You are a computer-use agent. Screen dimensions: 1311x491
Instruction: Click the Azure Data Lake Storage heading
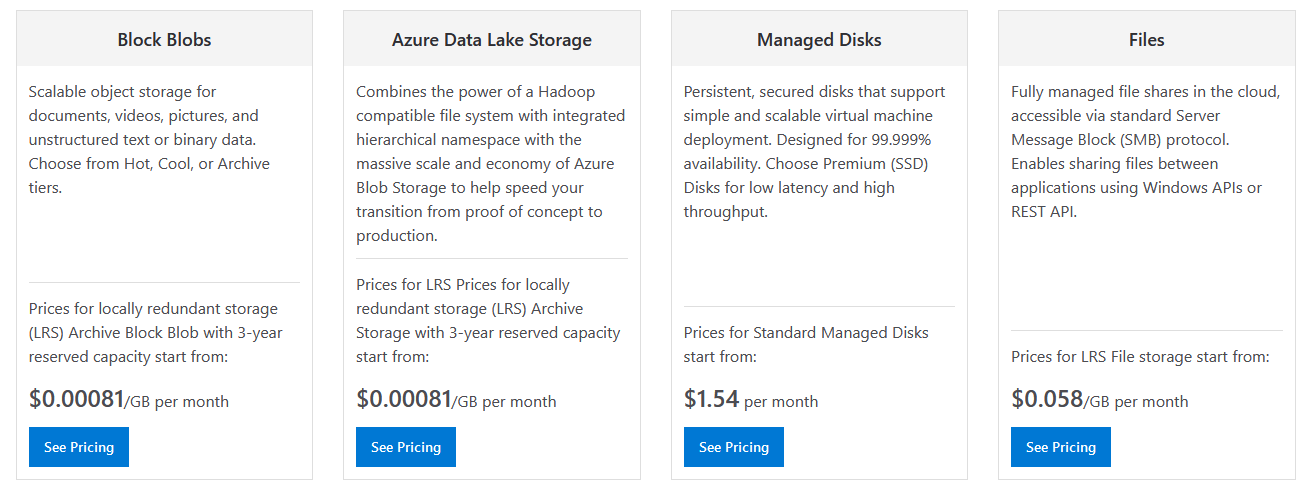point(492,40)
